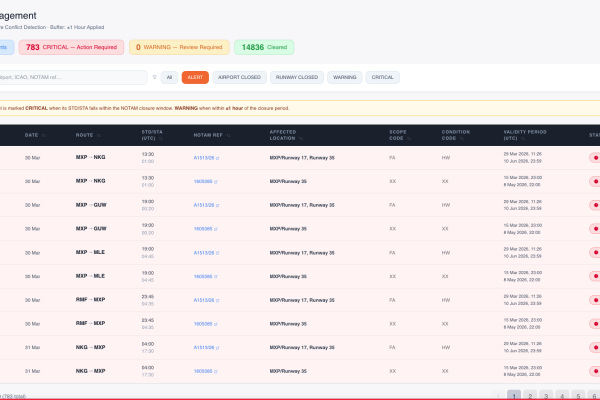Click the 14836 Cleared summary card
Screen dimensions: 600x400
pos(266,47)
